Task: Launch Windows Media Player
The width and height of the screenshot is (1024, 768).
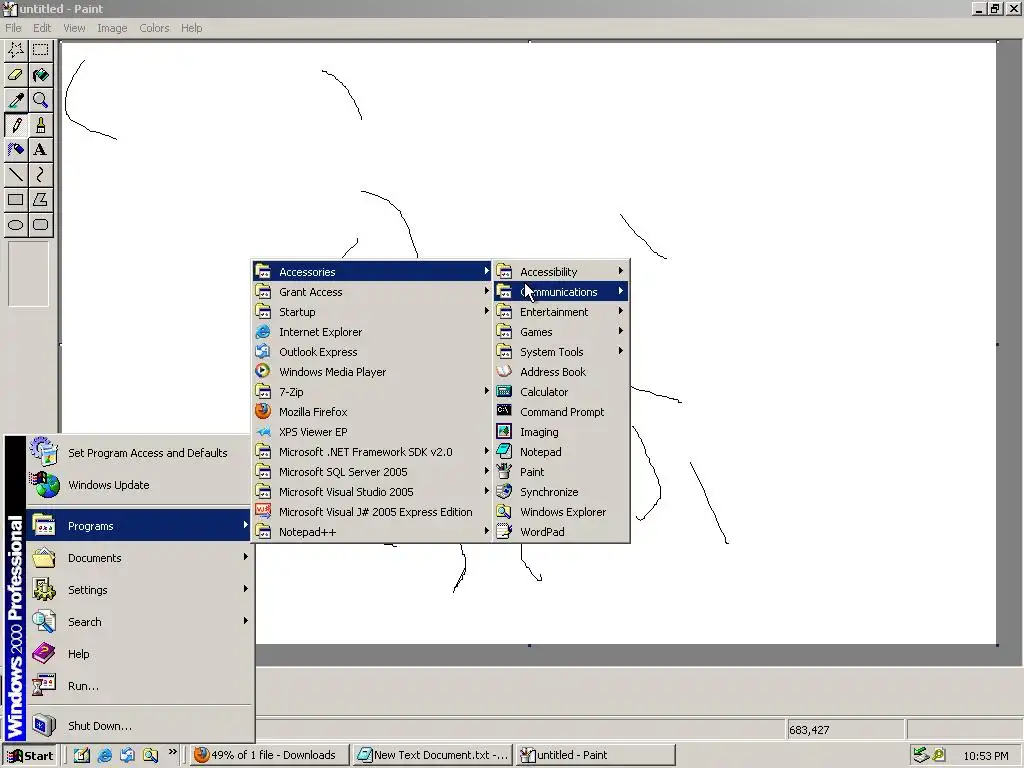Action: tap(372, 372)
